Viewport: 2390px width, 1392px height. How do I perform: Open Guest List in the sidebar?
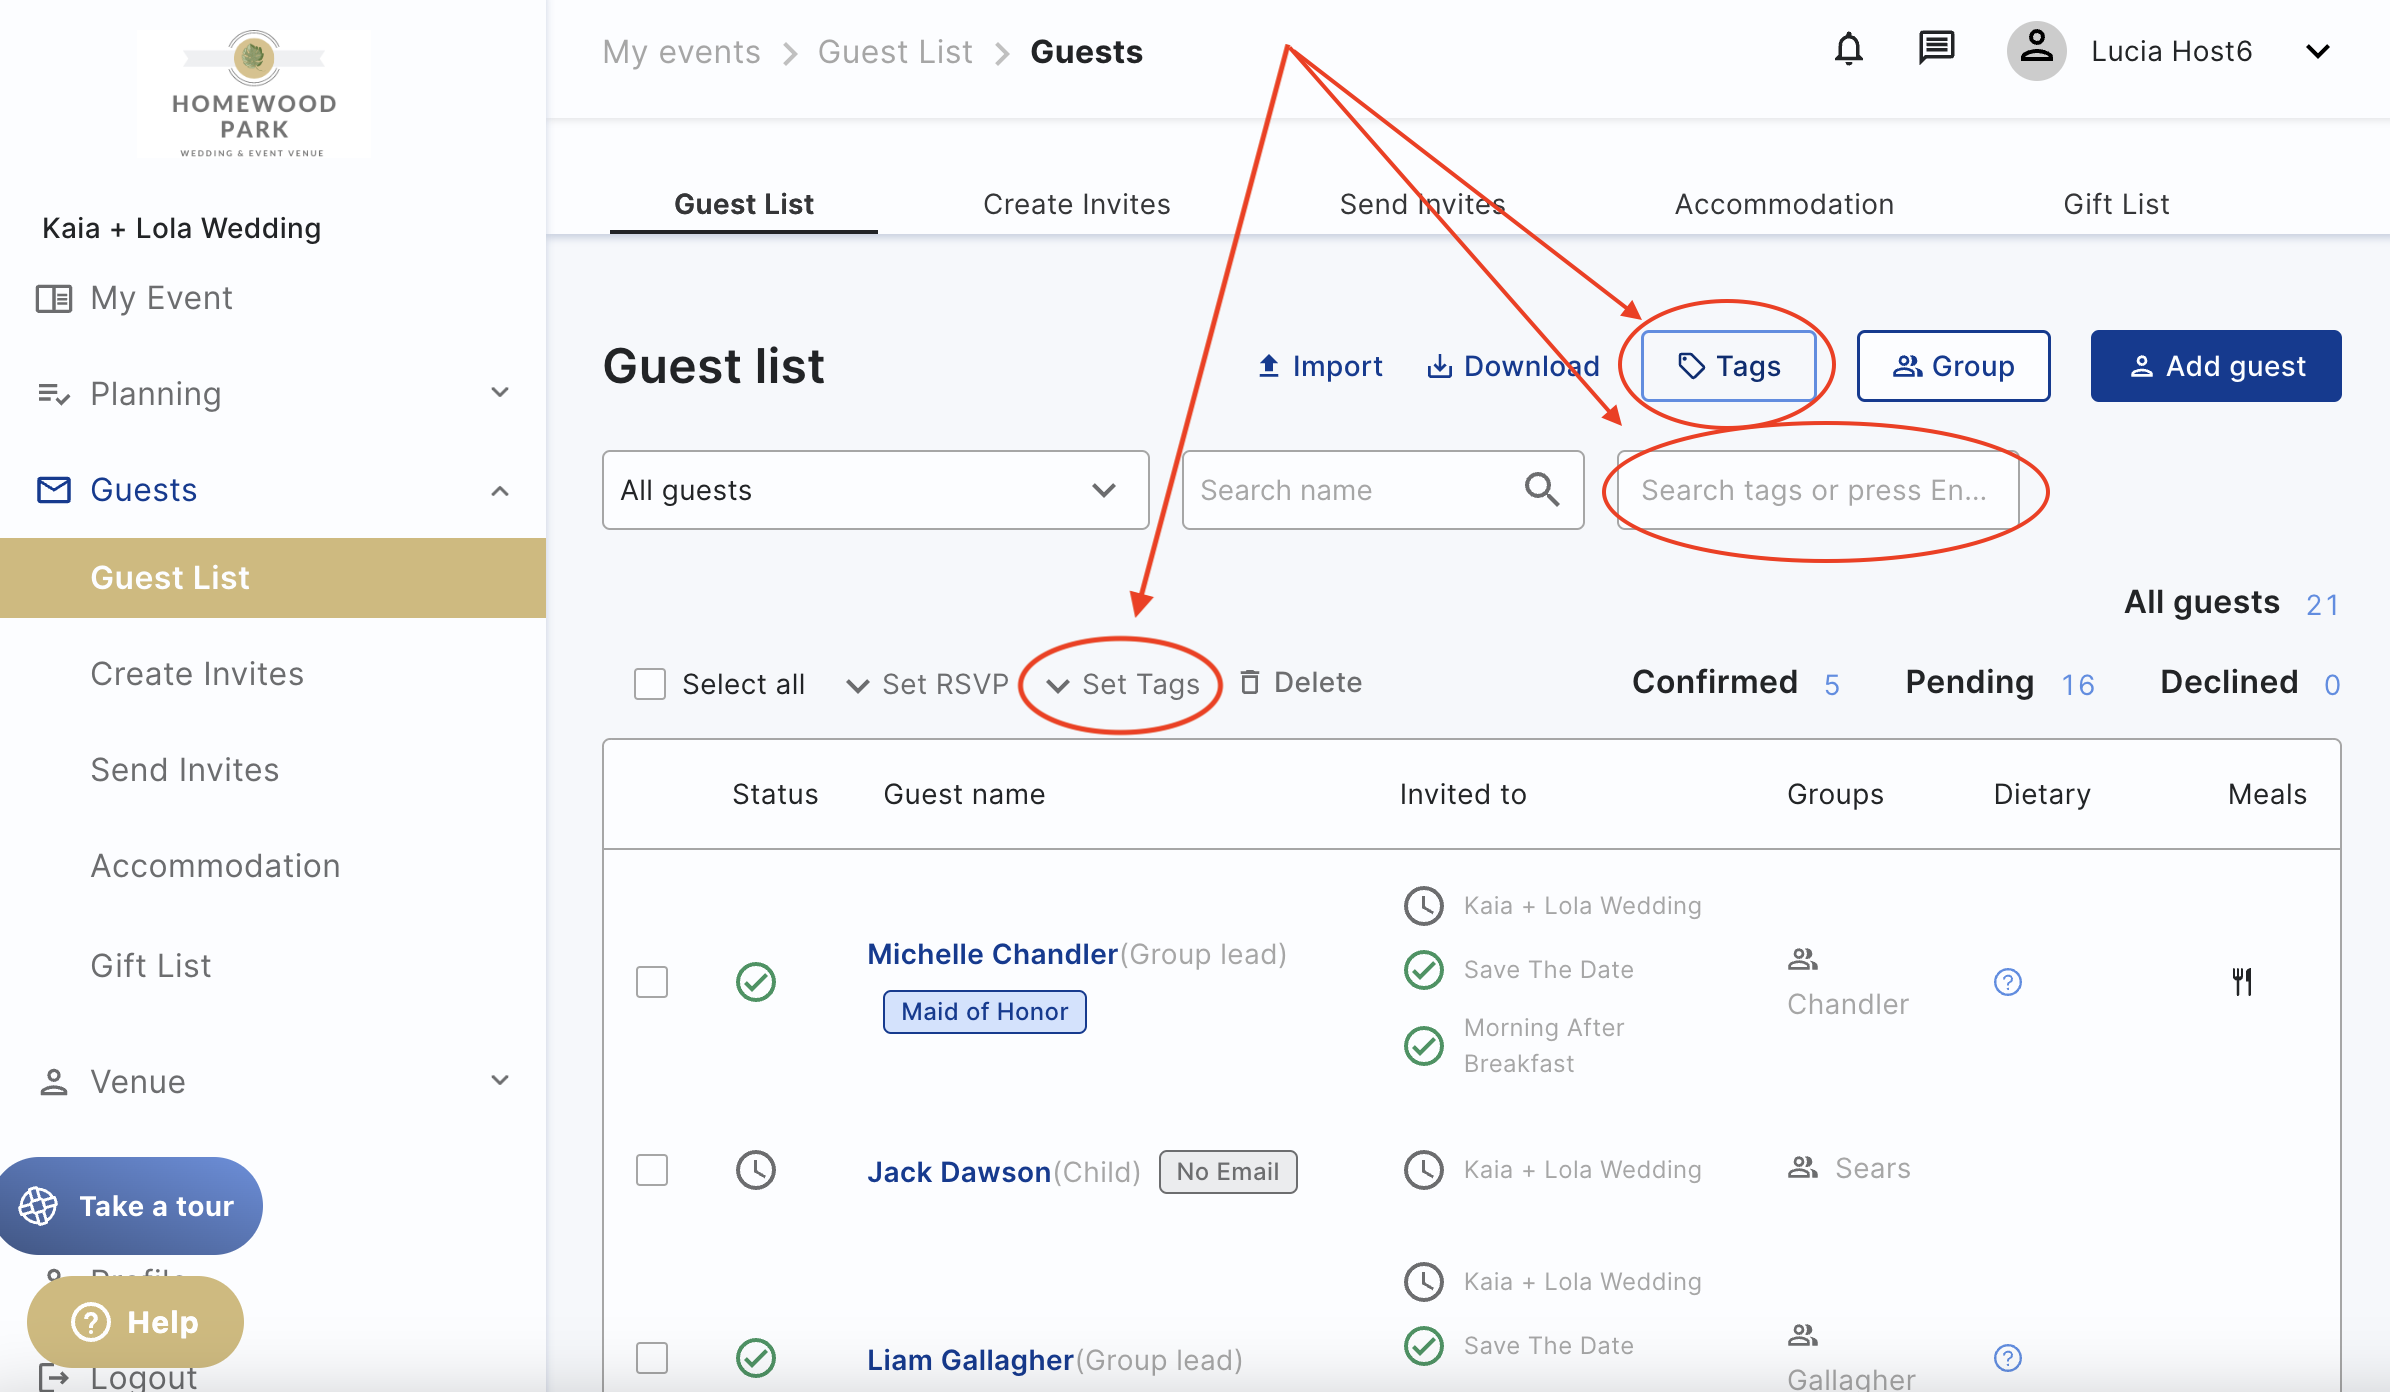[x=273, y=578]
